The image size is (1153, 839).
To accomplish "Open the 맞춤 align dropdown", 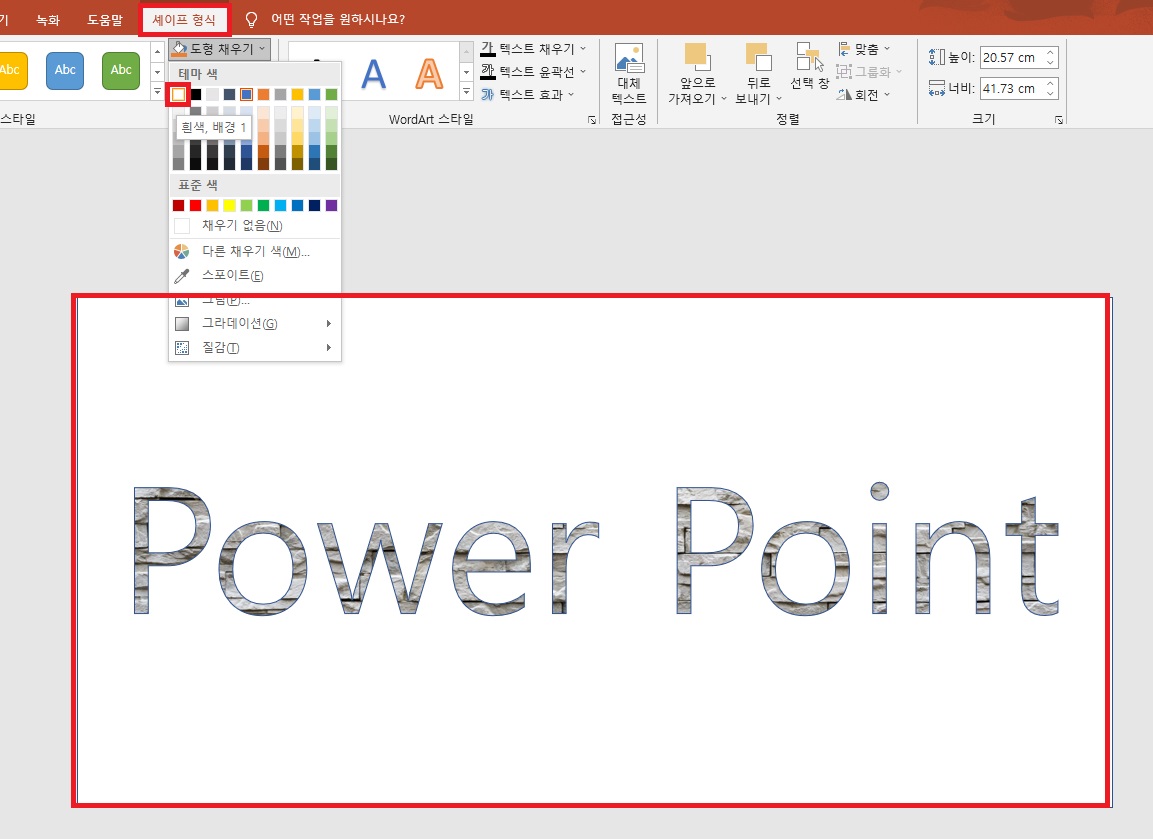I will [x=864, y=49].
